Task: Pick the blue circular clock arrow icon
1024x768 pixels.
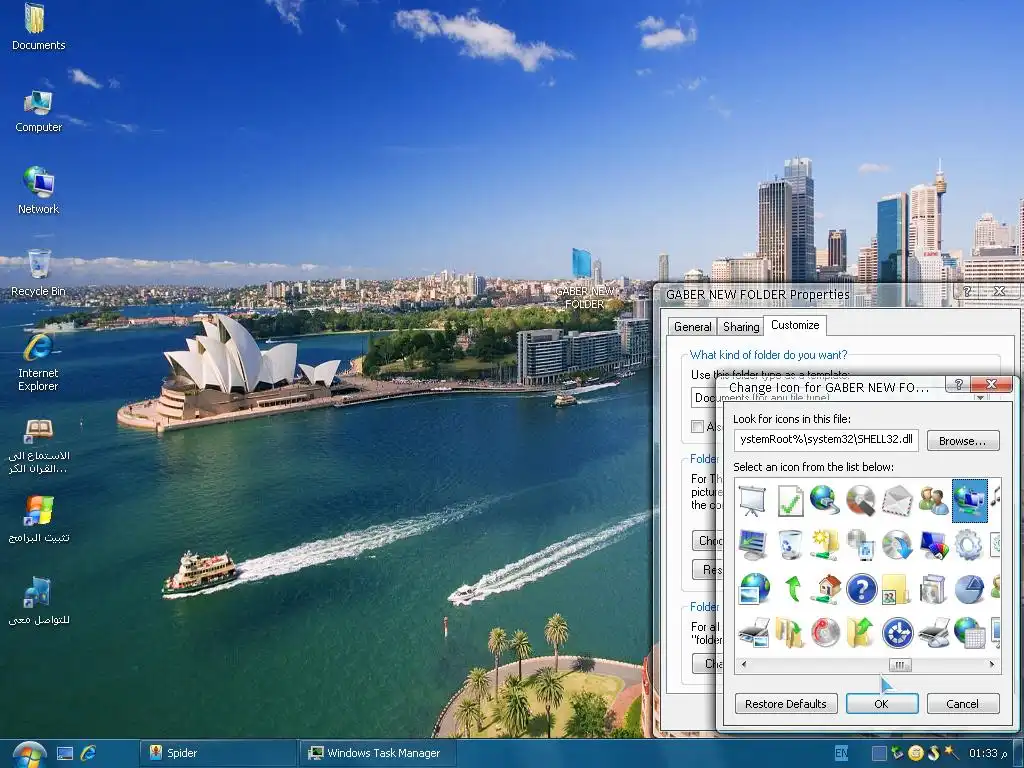Action: (x=897, y=632)
